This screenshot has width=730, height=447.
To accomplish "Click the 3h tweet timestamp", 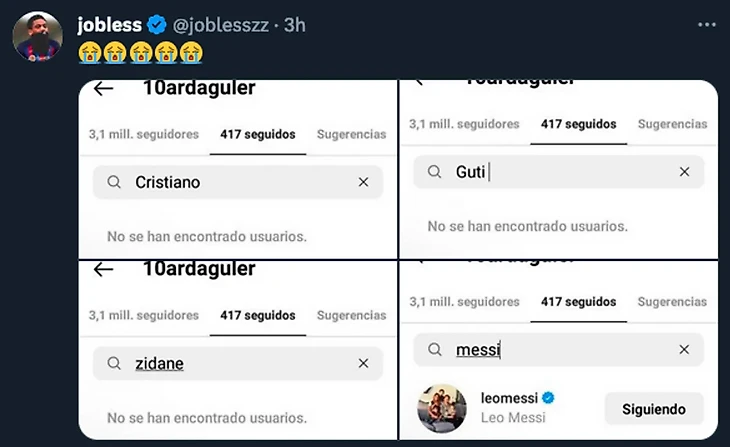I will (294, 25).
